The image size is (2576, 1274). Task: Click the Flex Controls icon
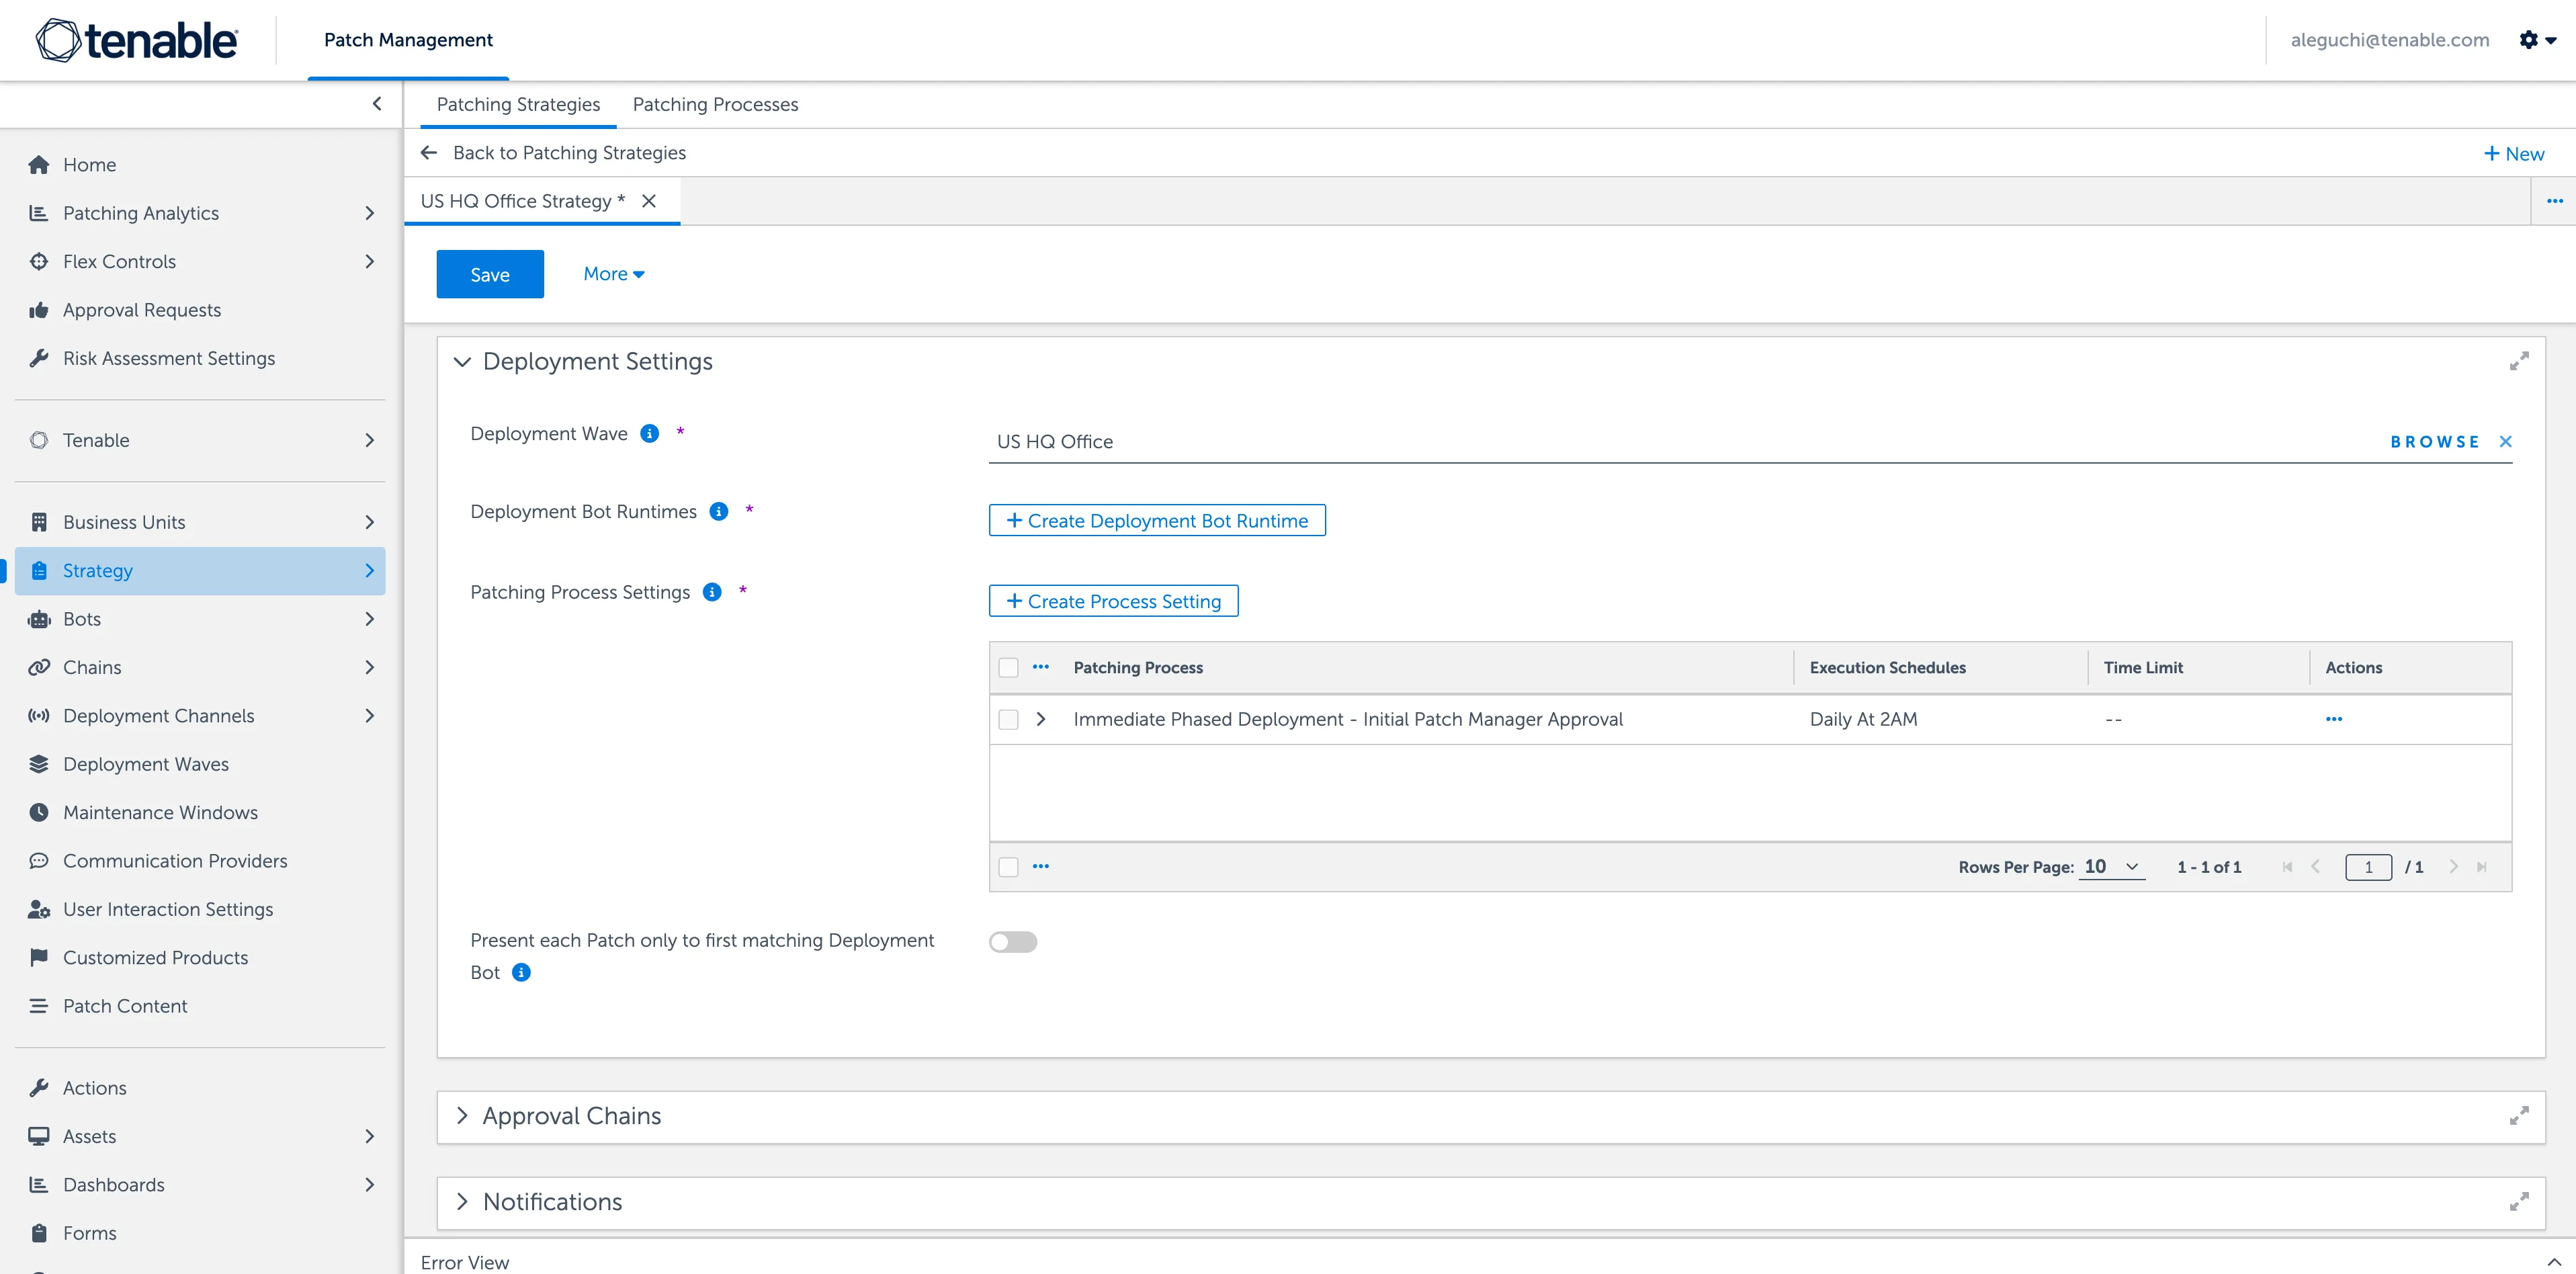(39, 262)
